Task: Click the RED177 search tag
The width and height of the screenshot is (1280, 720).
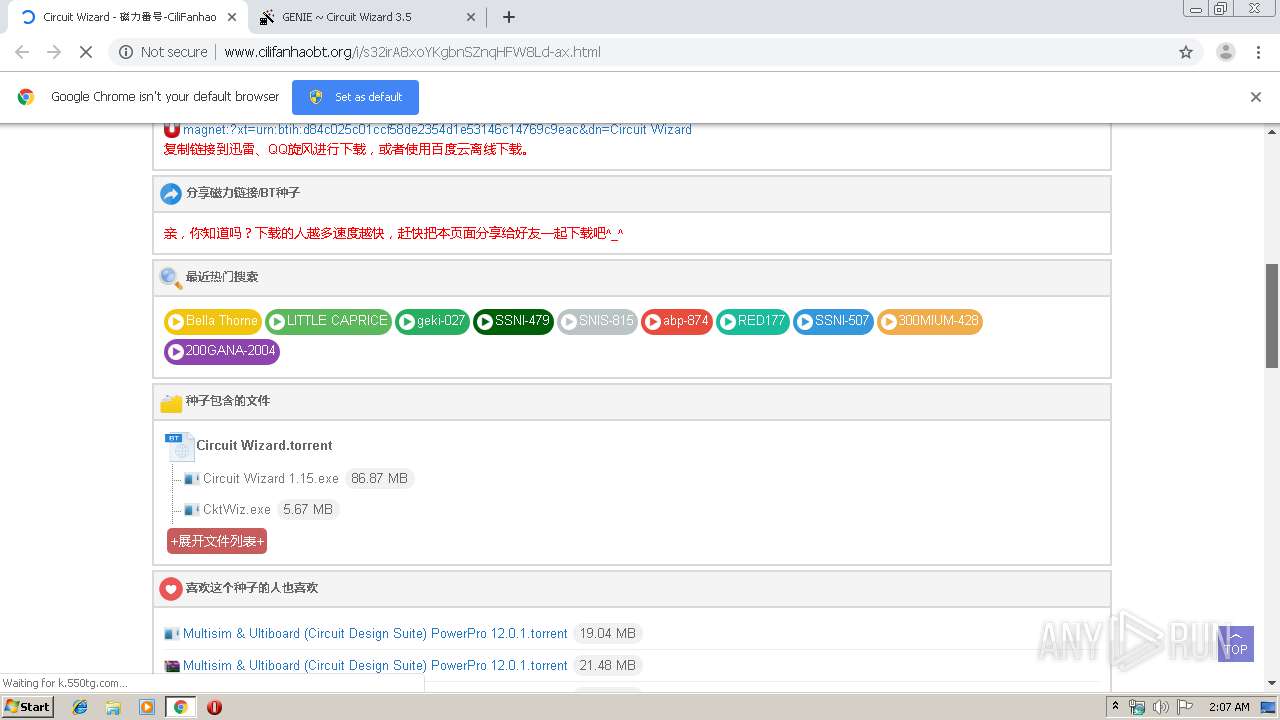Action: tap(753, 321)
